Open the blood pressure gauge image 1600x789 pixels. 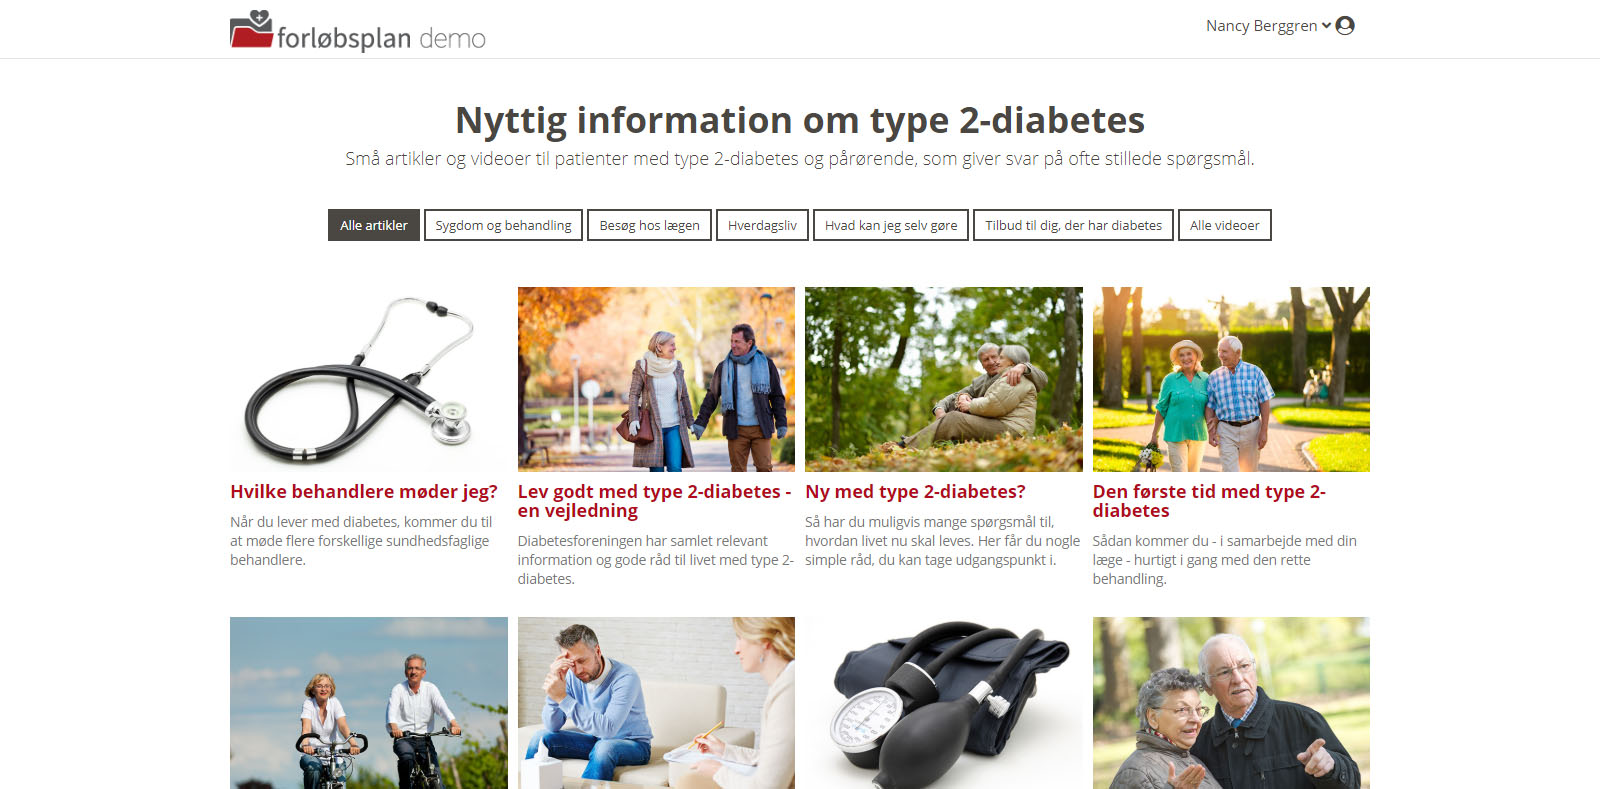(x=944, y=703)
